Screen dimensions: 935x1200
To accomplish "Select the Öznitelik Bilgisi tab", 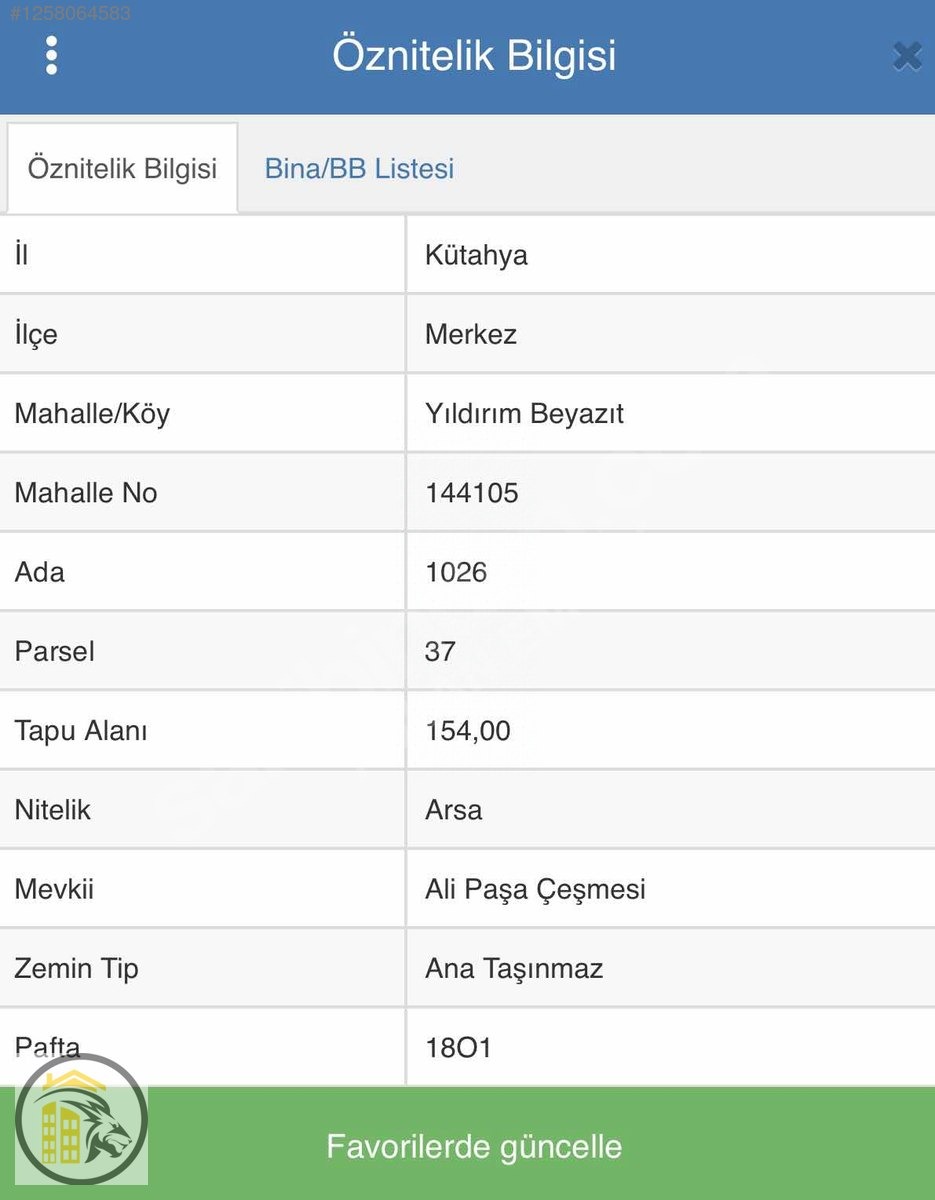I will coord(122,168).
